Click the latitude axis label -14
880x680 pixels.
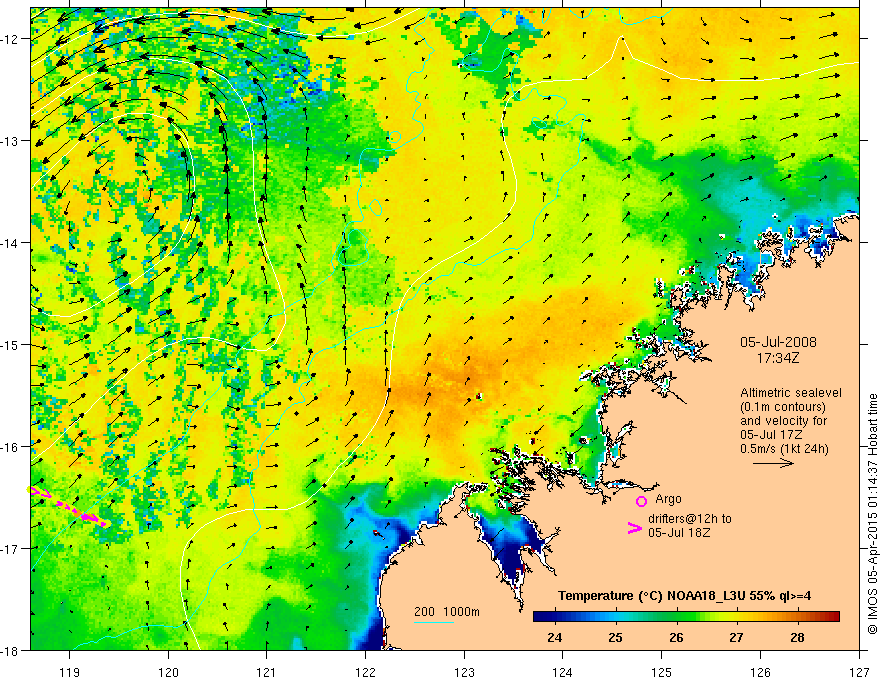[10, 243]
